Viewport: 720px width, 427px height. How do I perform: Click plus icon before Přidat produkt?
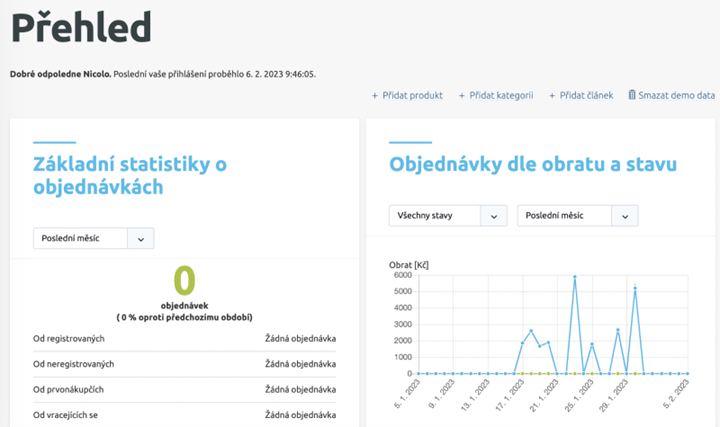tap(375, 96)
